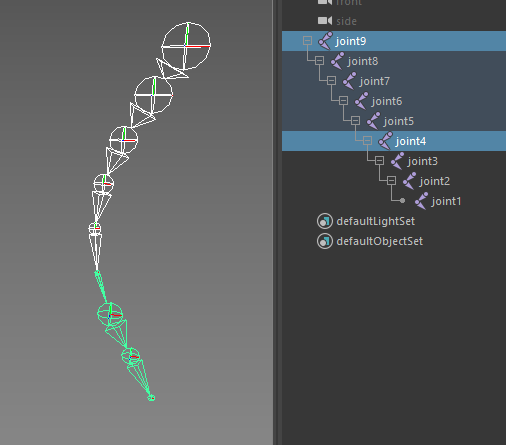
Task: Select the side camera item
Action: click(x=346, y=21)
